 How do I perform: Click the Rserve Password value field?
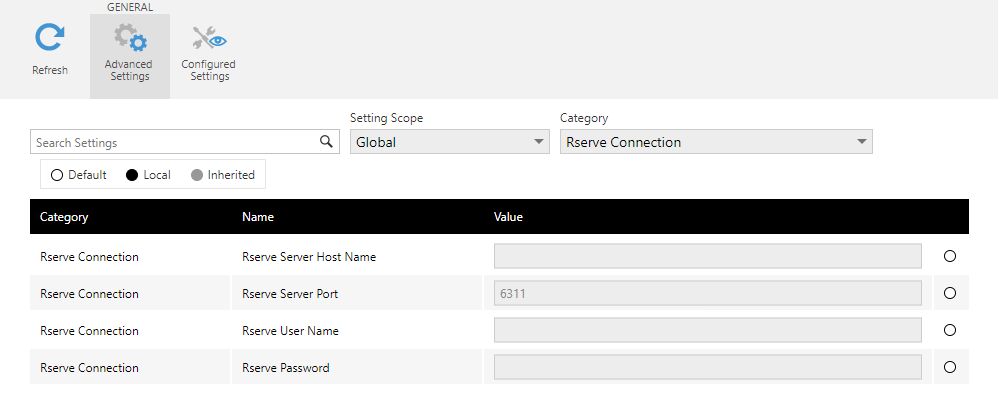(x=708, y=367)
